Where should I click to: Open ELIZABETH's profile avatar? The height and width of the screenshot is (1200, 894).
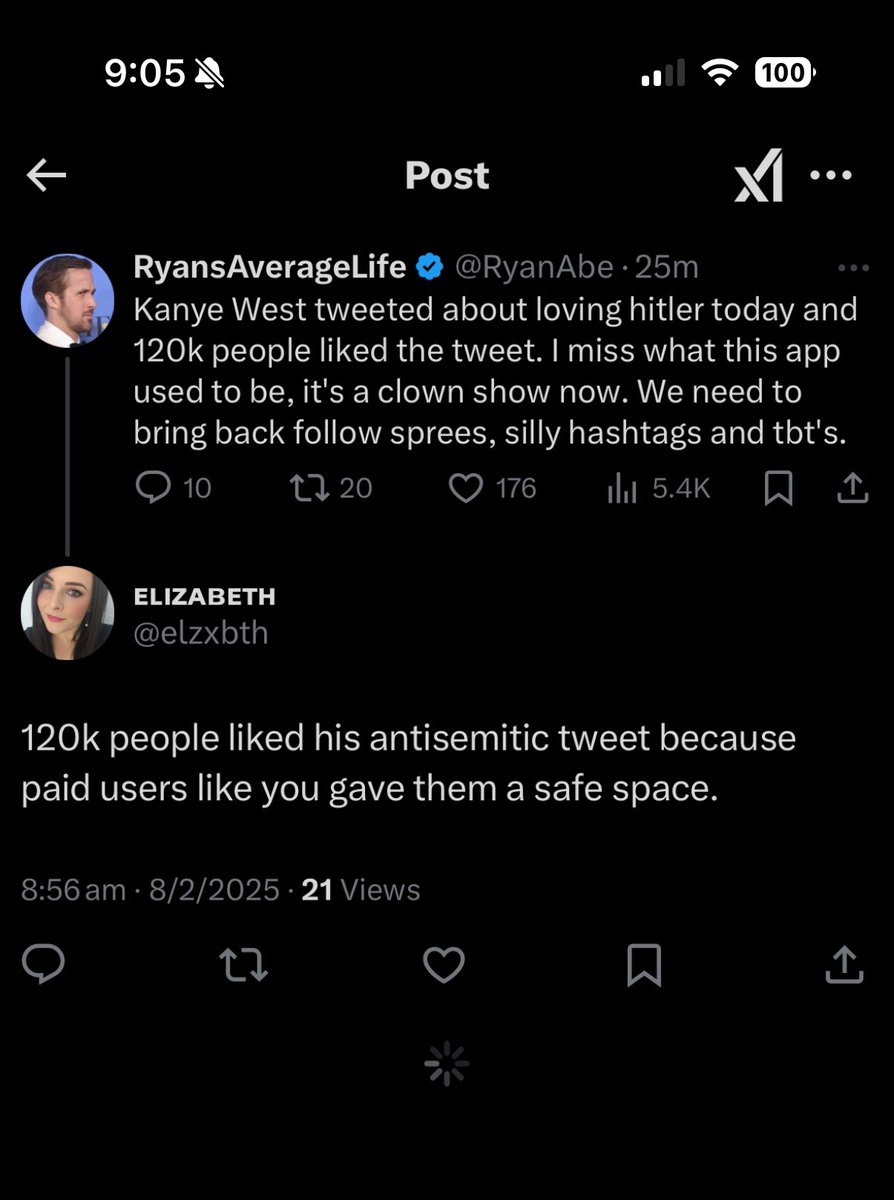(68, 613)
